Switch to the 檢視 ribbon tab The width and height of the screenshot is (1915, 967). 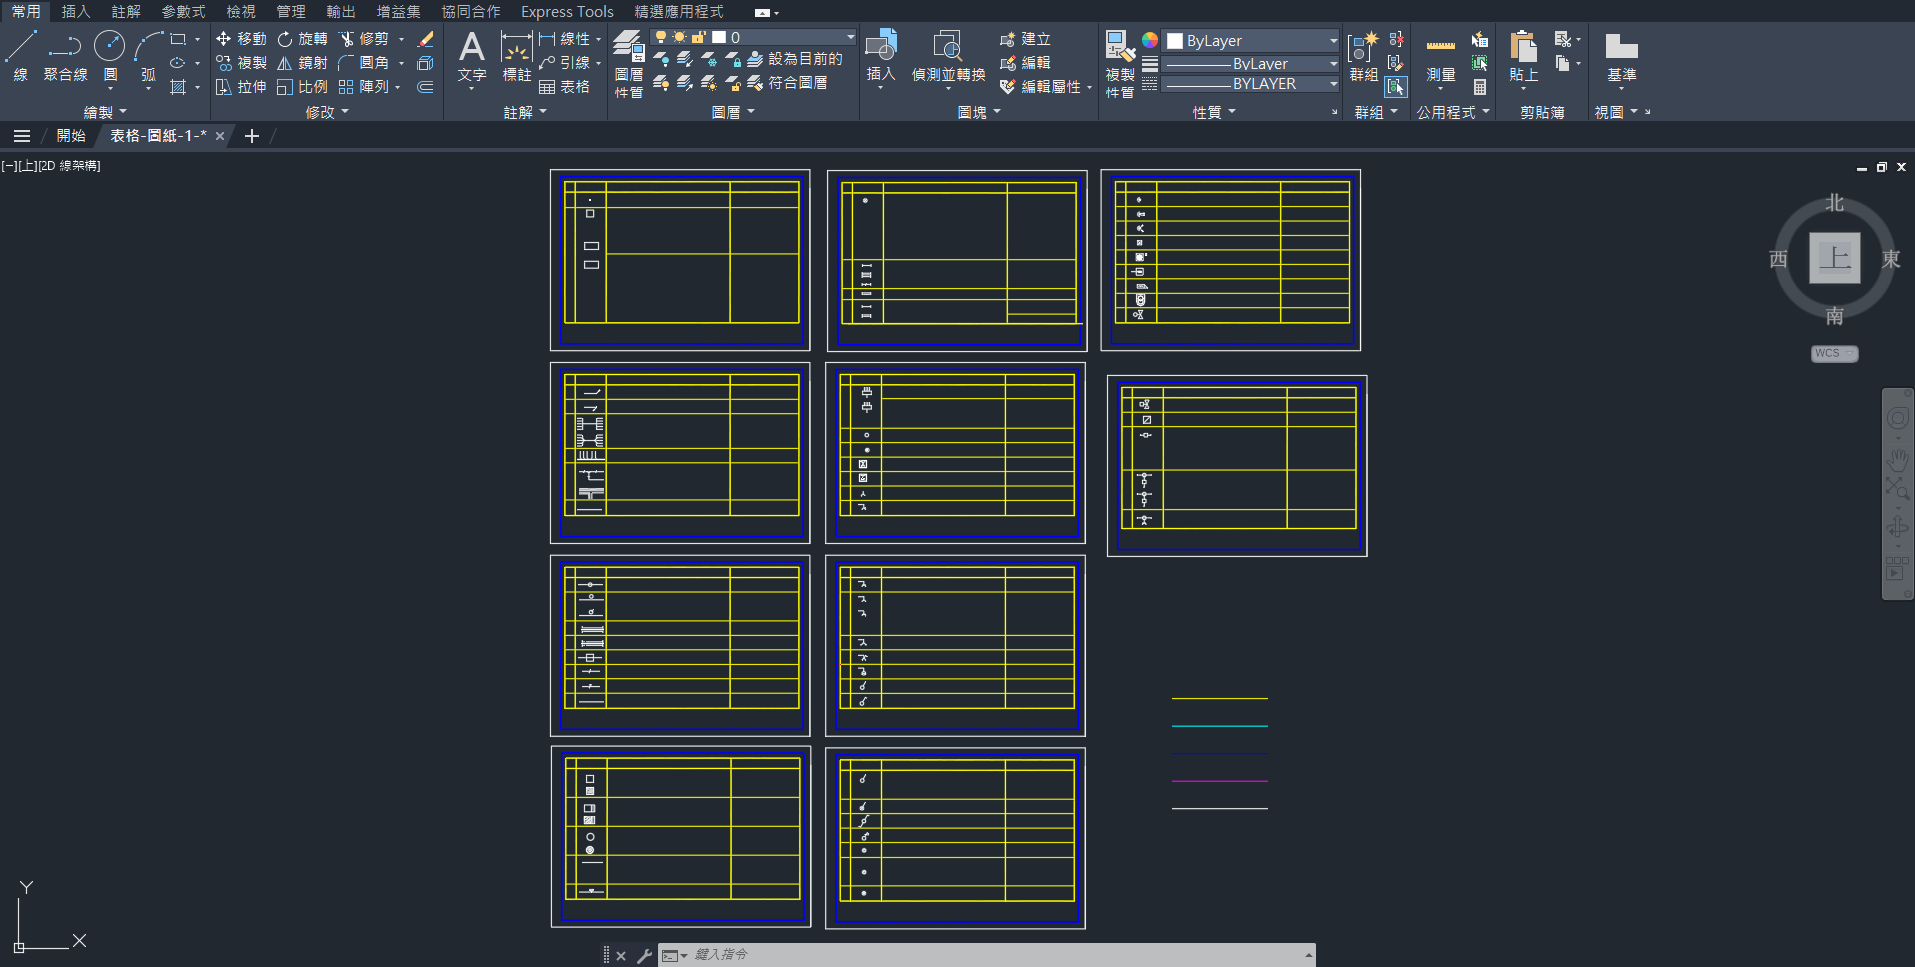[240, 12]
